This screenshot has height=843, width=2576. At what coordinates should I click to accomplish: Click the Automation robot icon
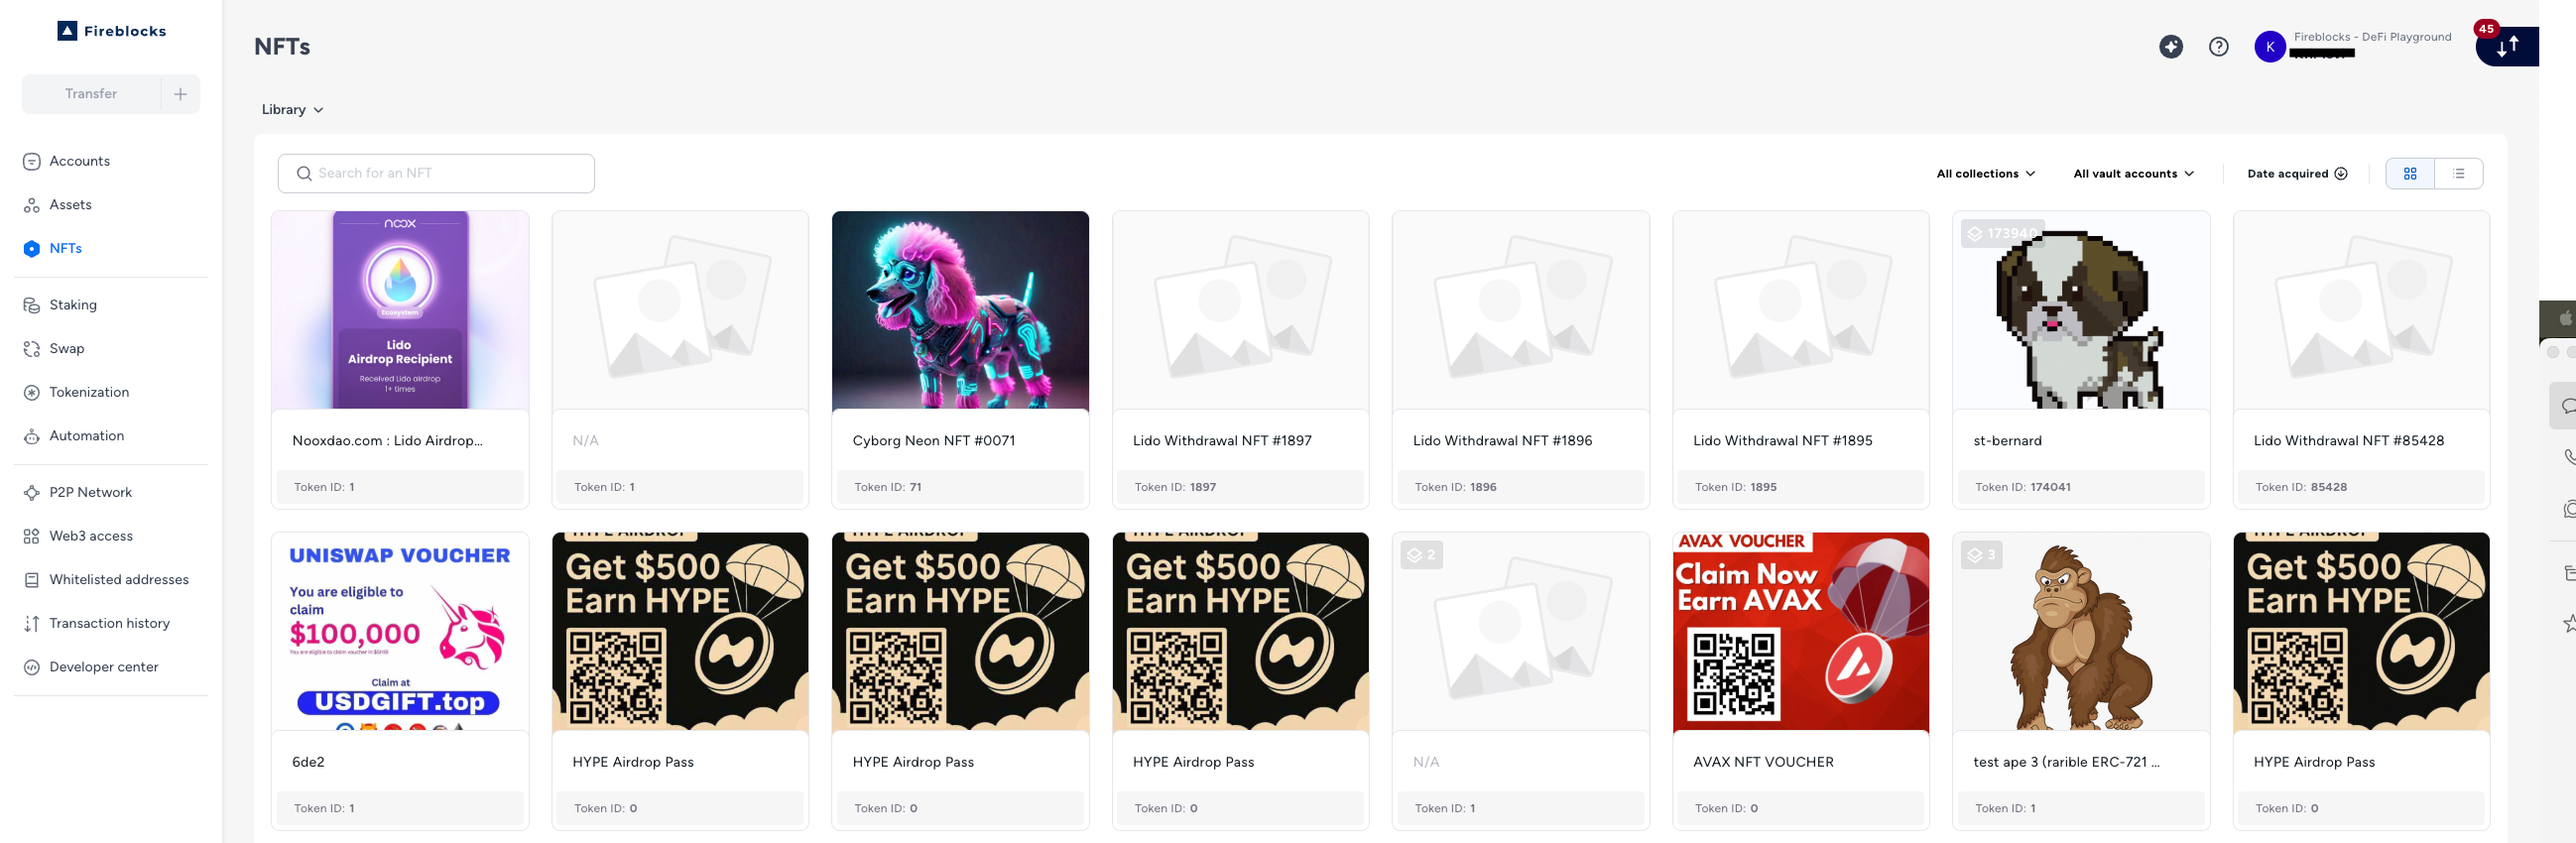[32, 436]
